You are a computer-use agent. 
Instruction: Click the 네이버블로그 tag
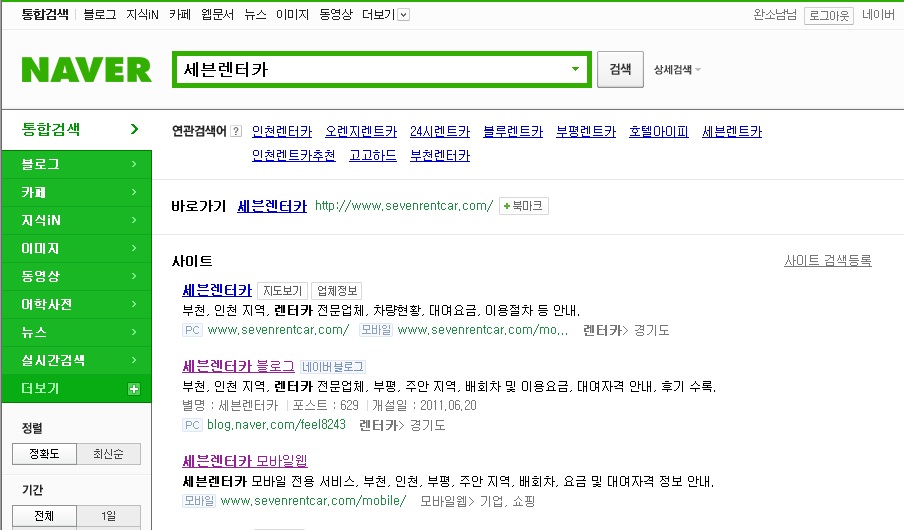(x=333, y=367)
